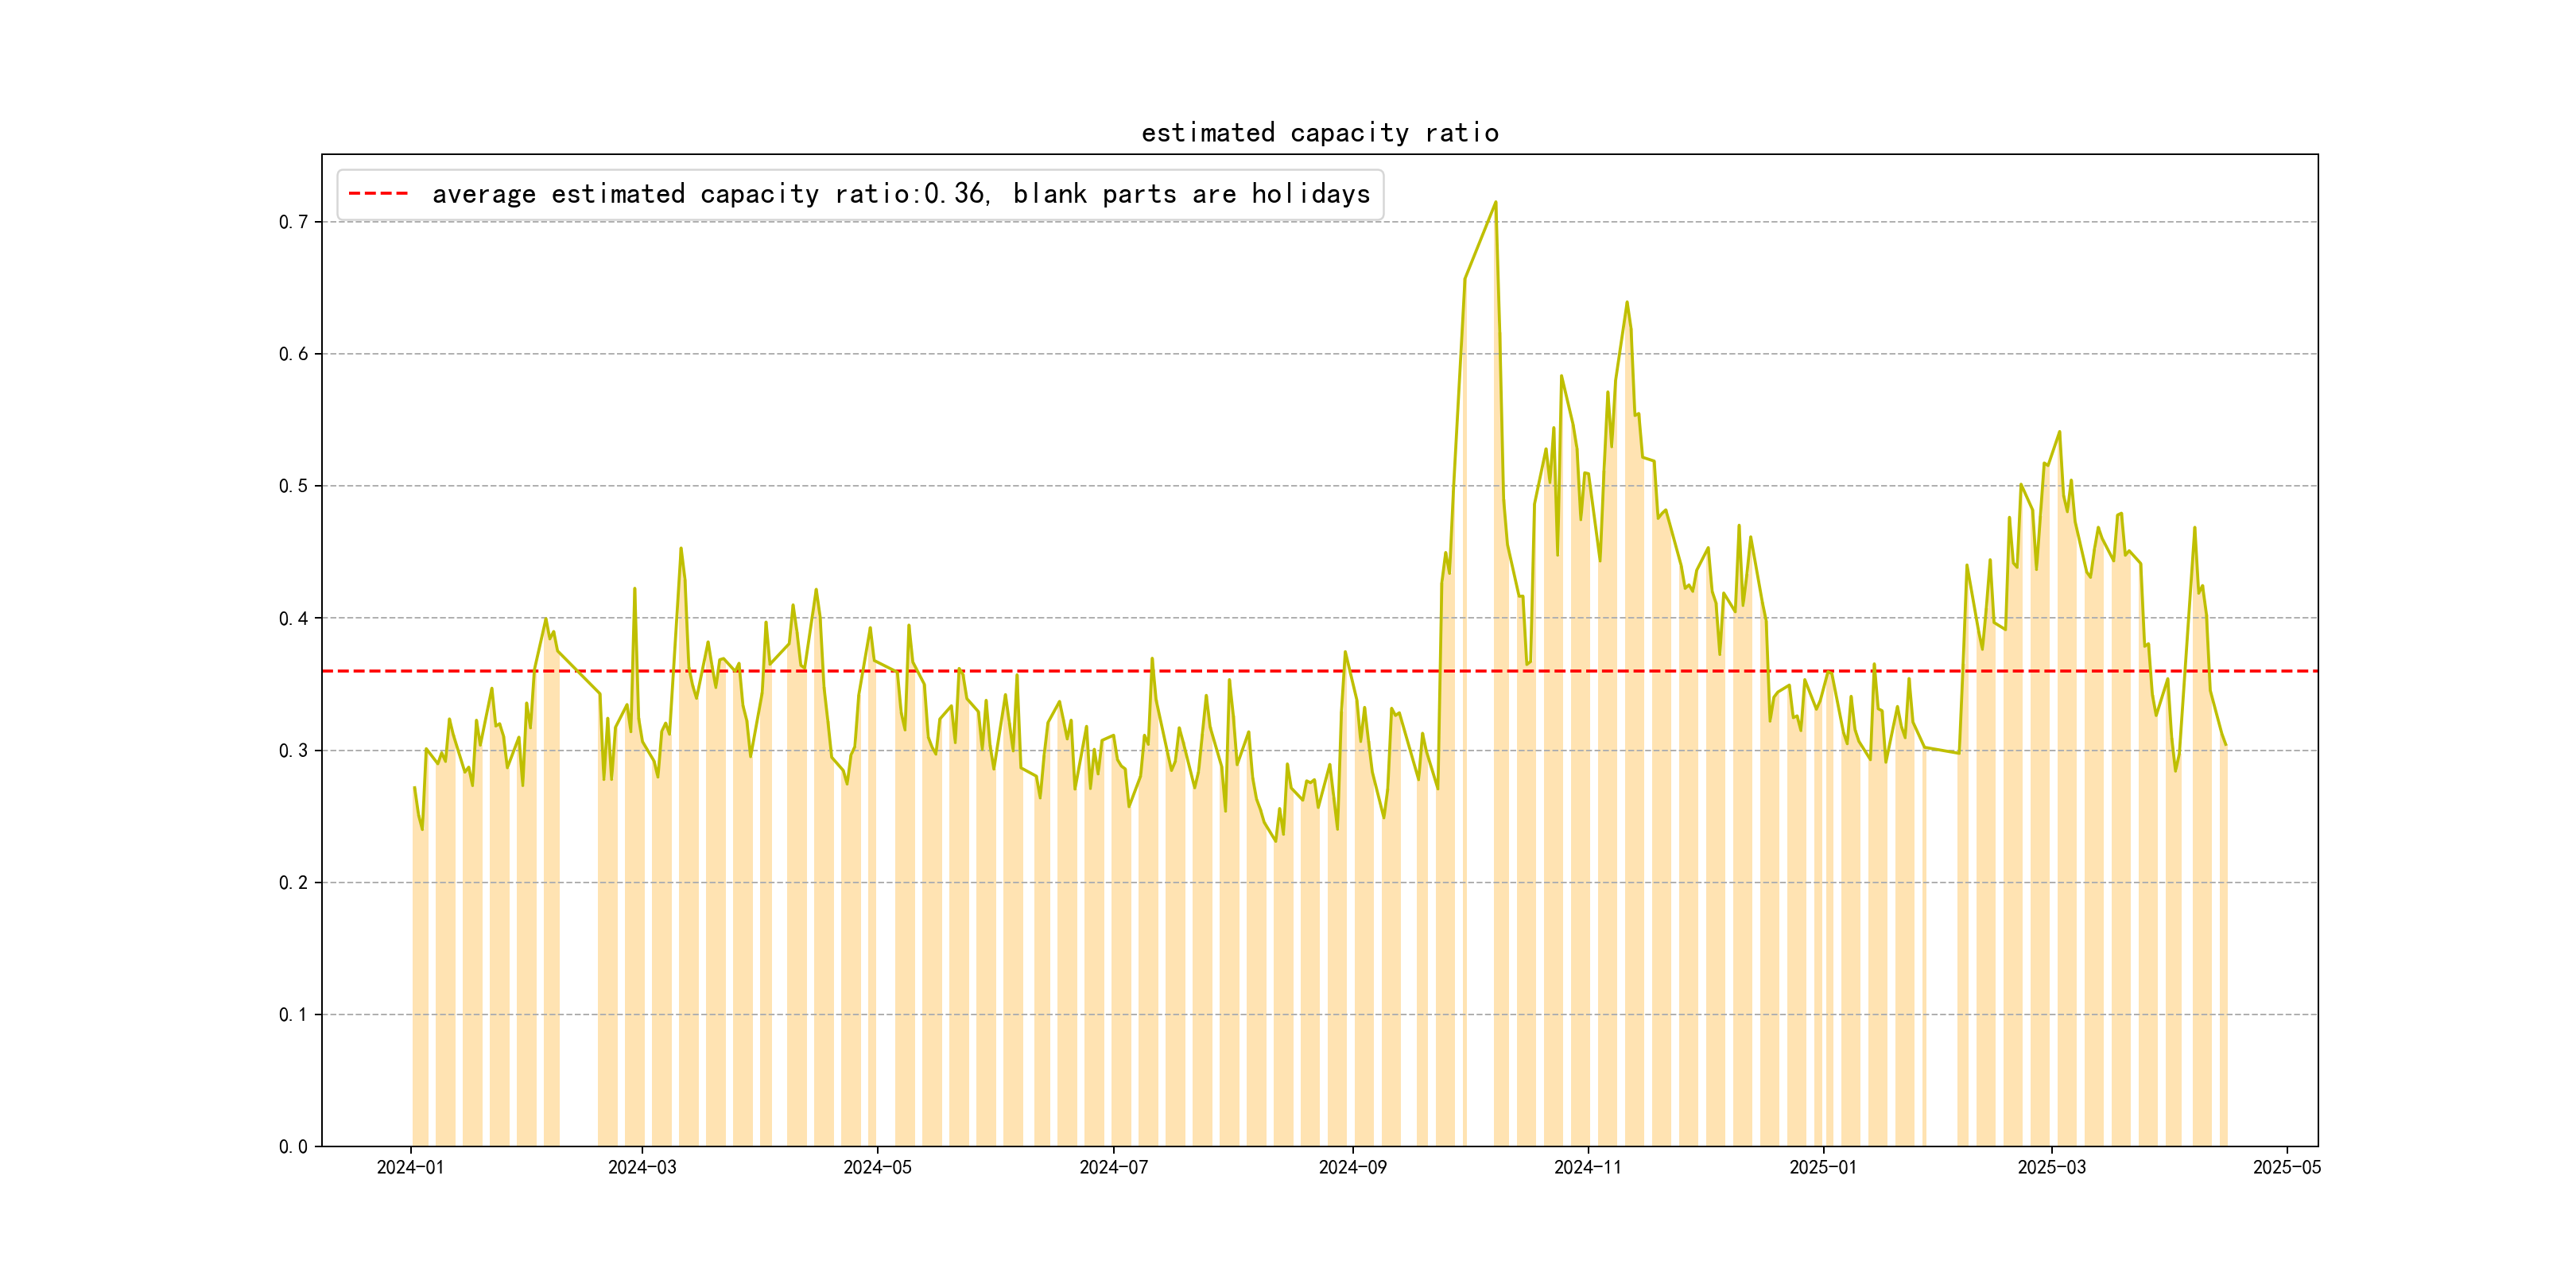Click the 2024-03 x-axis date label

click(x=642, y=1167)
